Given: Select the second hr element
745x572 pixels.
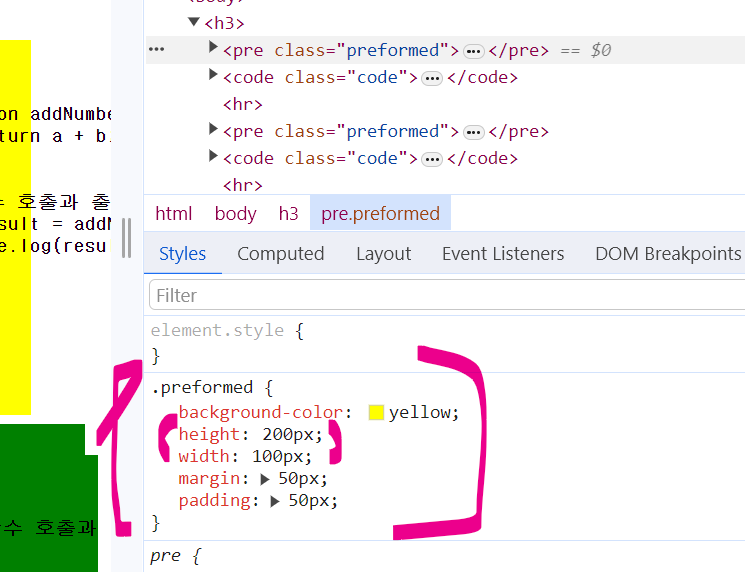Looking at the screenshot, I should [243, 185].
